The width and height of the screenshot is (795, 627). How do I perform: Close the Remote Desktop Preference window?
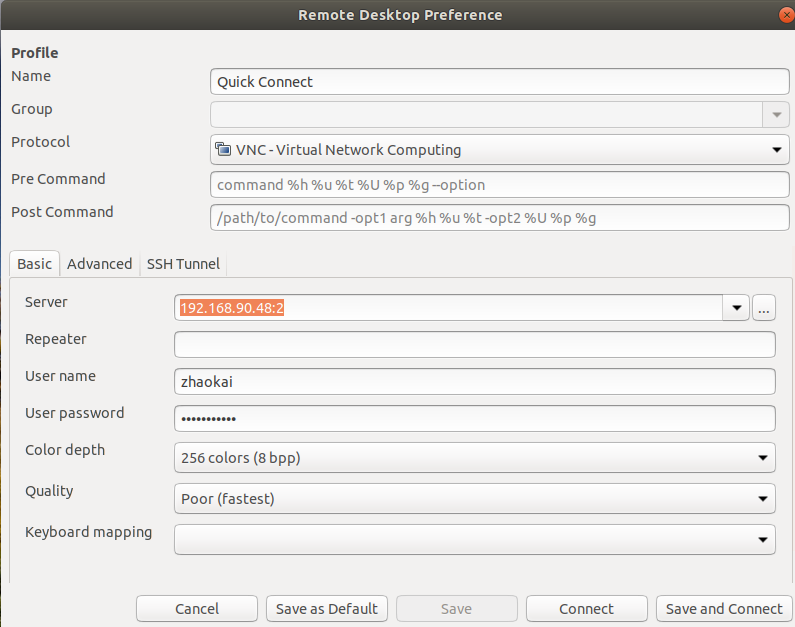pyautogui.click(x=786, y=15)
